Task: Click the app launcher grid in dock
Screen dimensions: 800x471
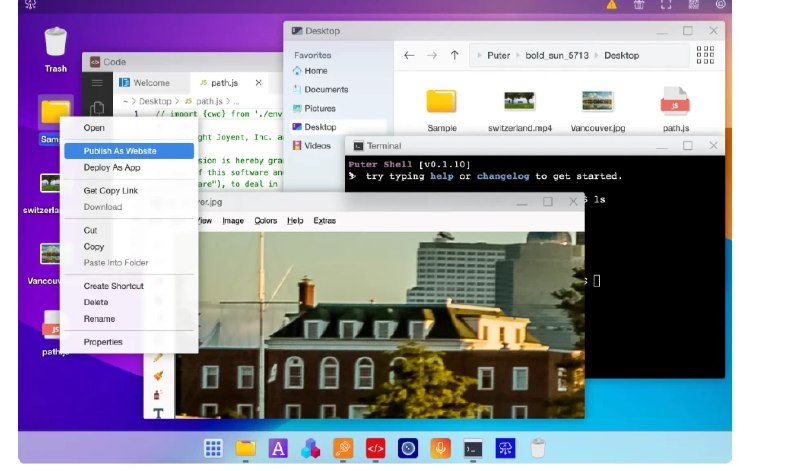Action: [x=212, y=448]
